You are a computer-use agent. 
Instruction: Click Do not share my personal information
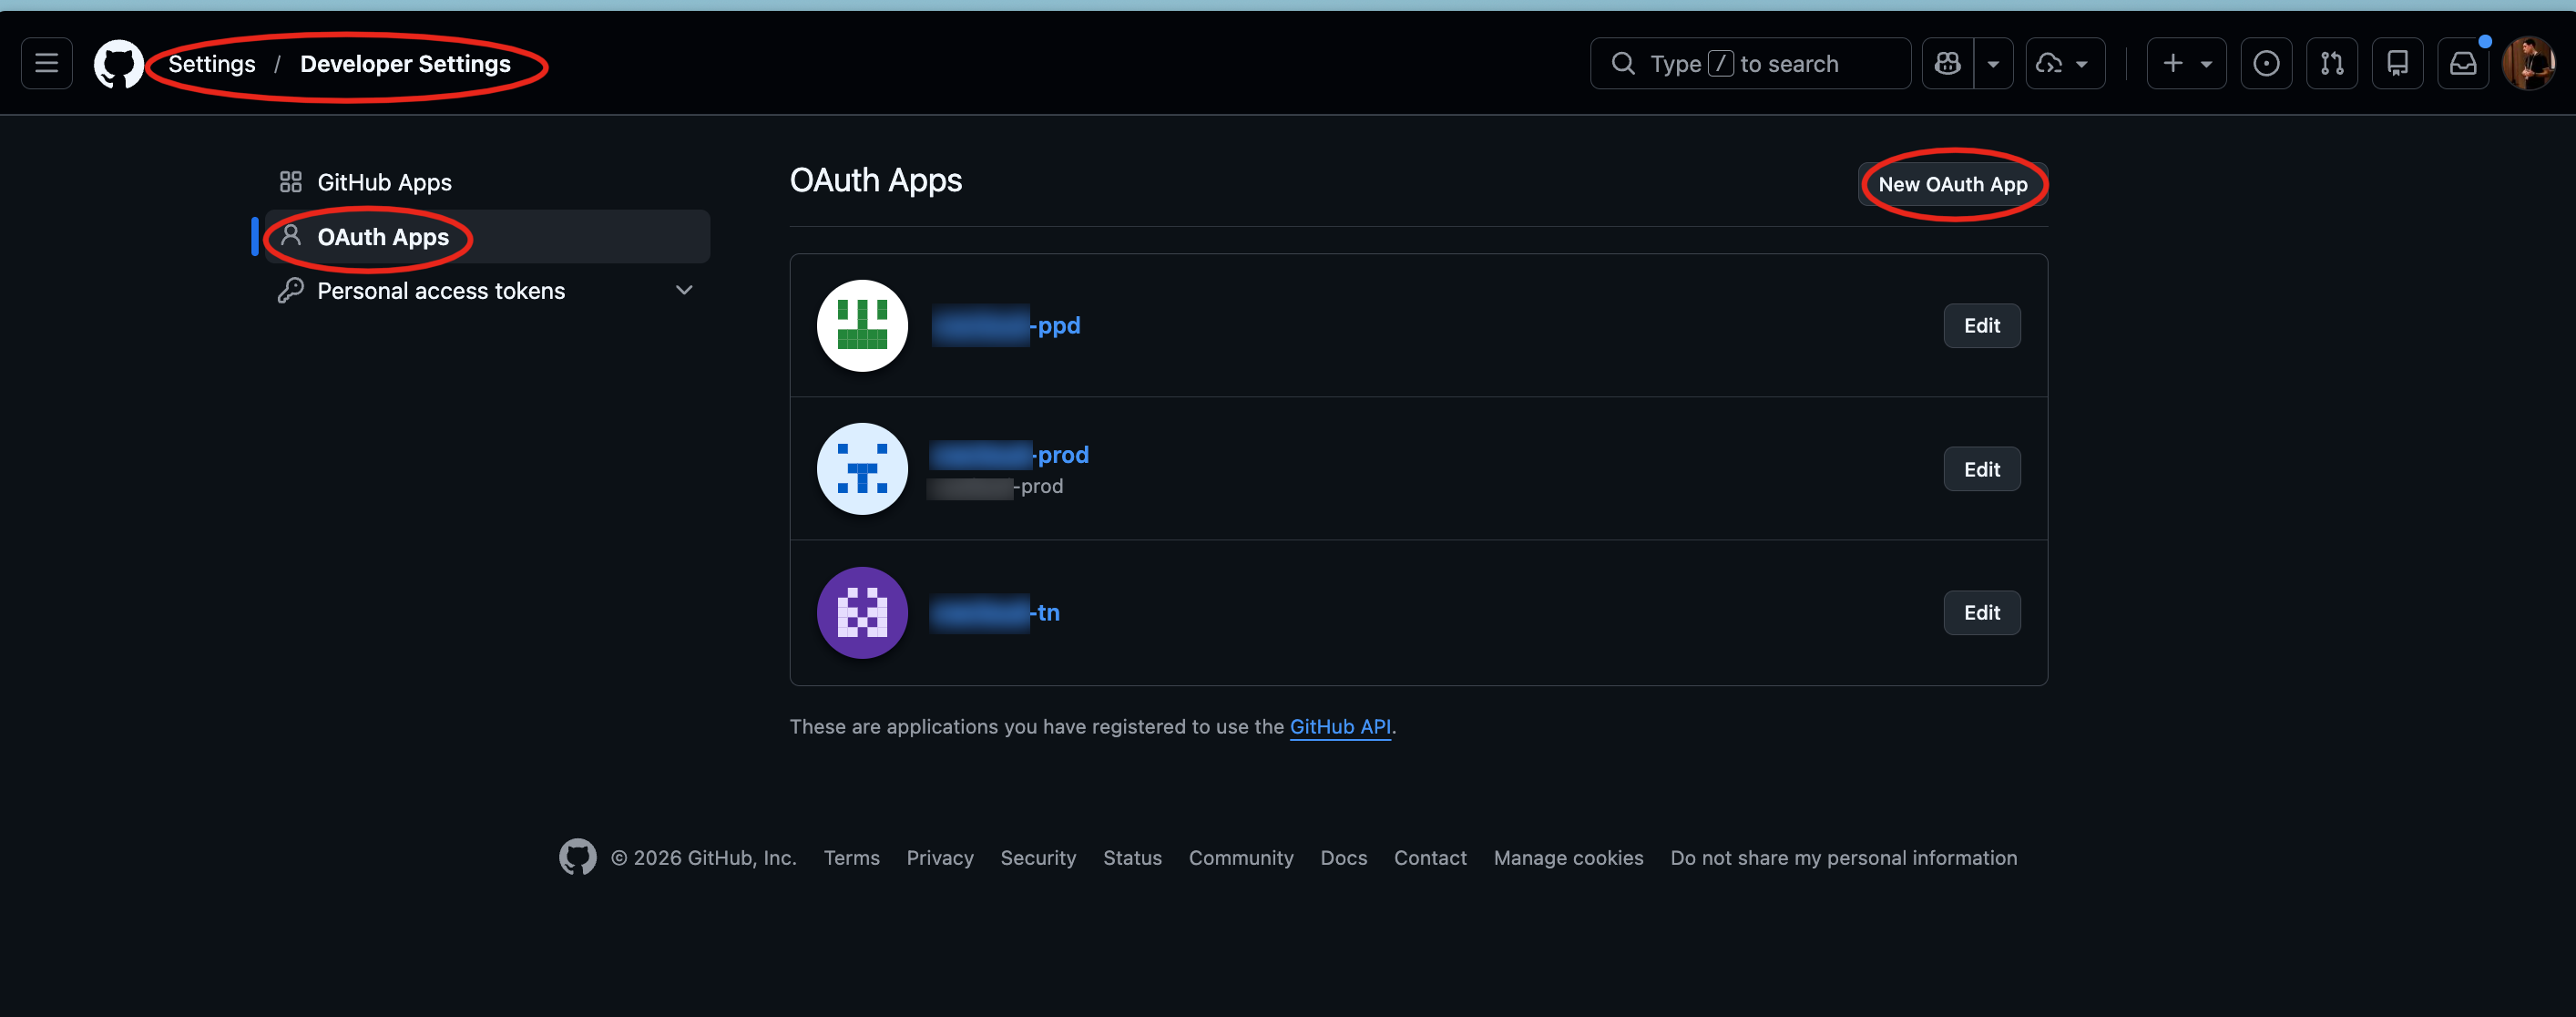click(1843, 858)
